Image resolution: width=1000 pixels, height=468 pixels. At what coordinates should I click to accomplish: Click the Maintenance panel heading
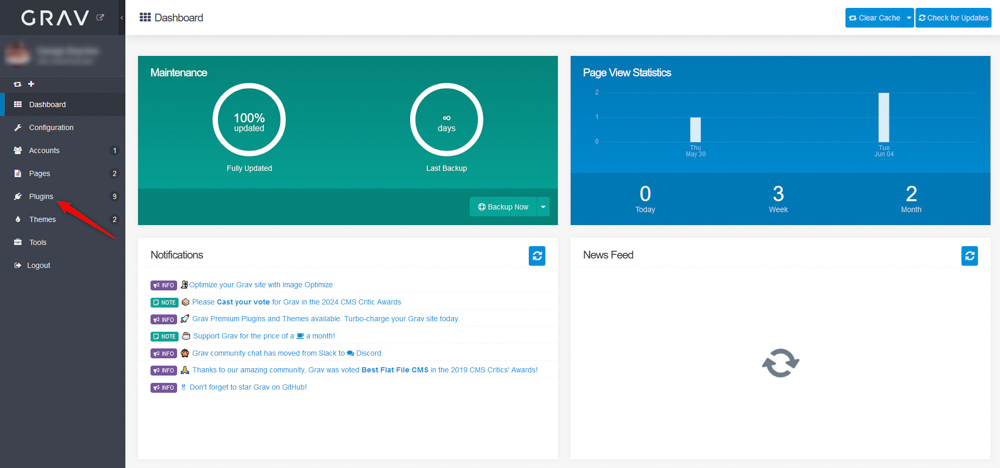179,73
